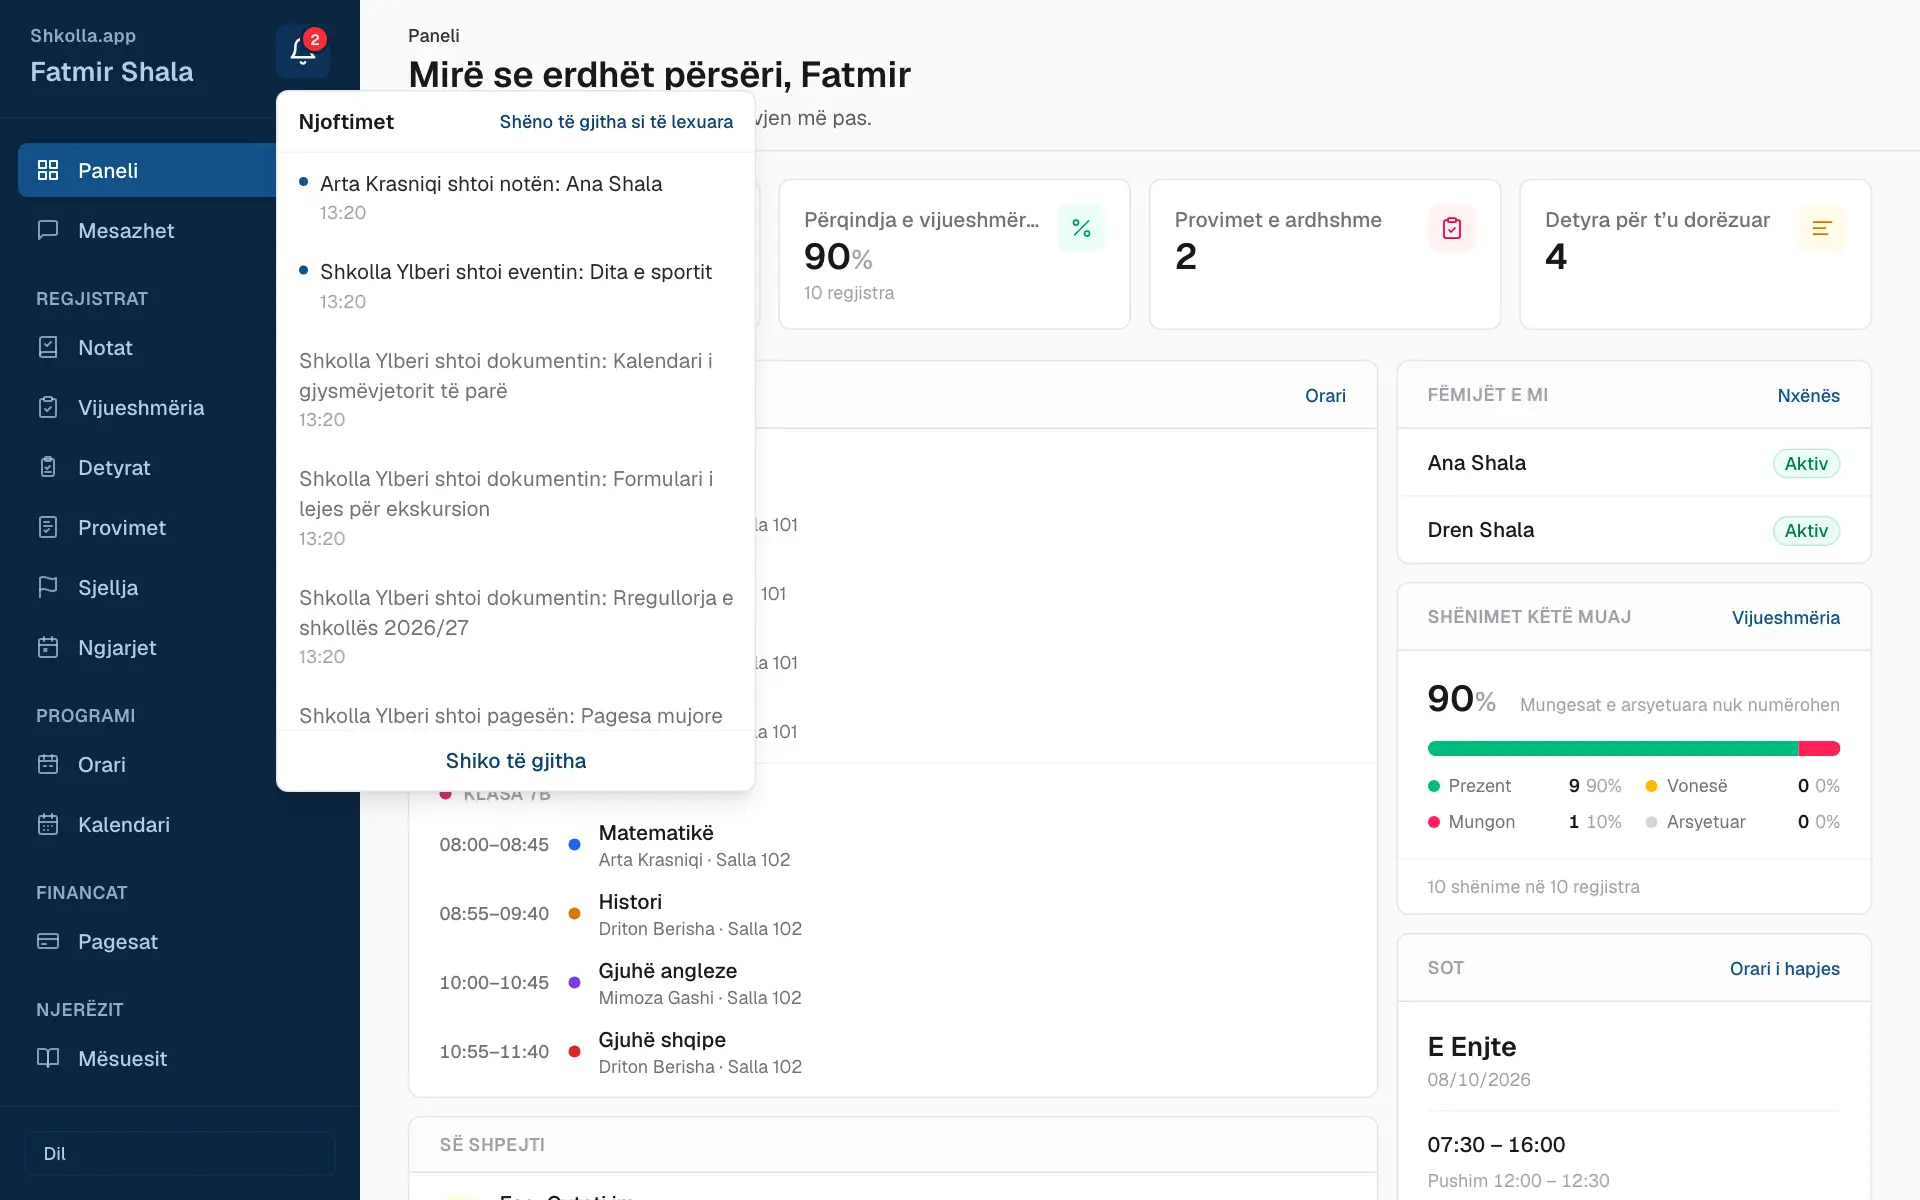This screenshot has width=1920, height=1200.
Task: Click the Aktiv badge next to Dren Shala
Action: [x=1806, y=531]
